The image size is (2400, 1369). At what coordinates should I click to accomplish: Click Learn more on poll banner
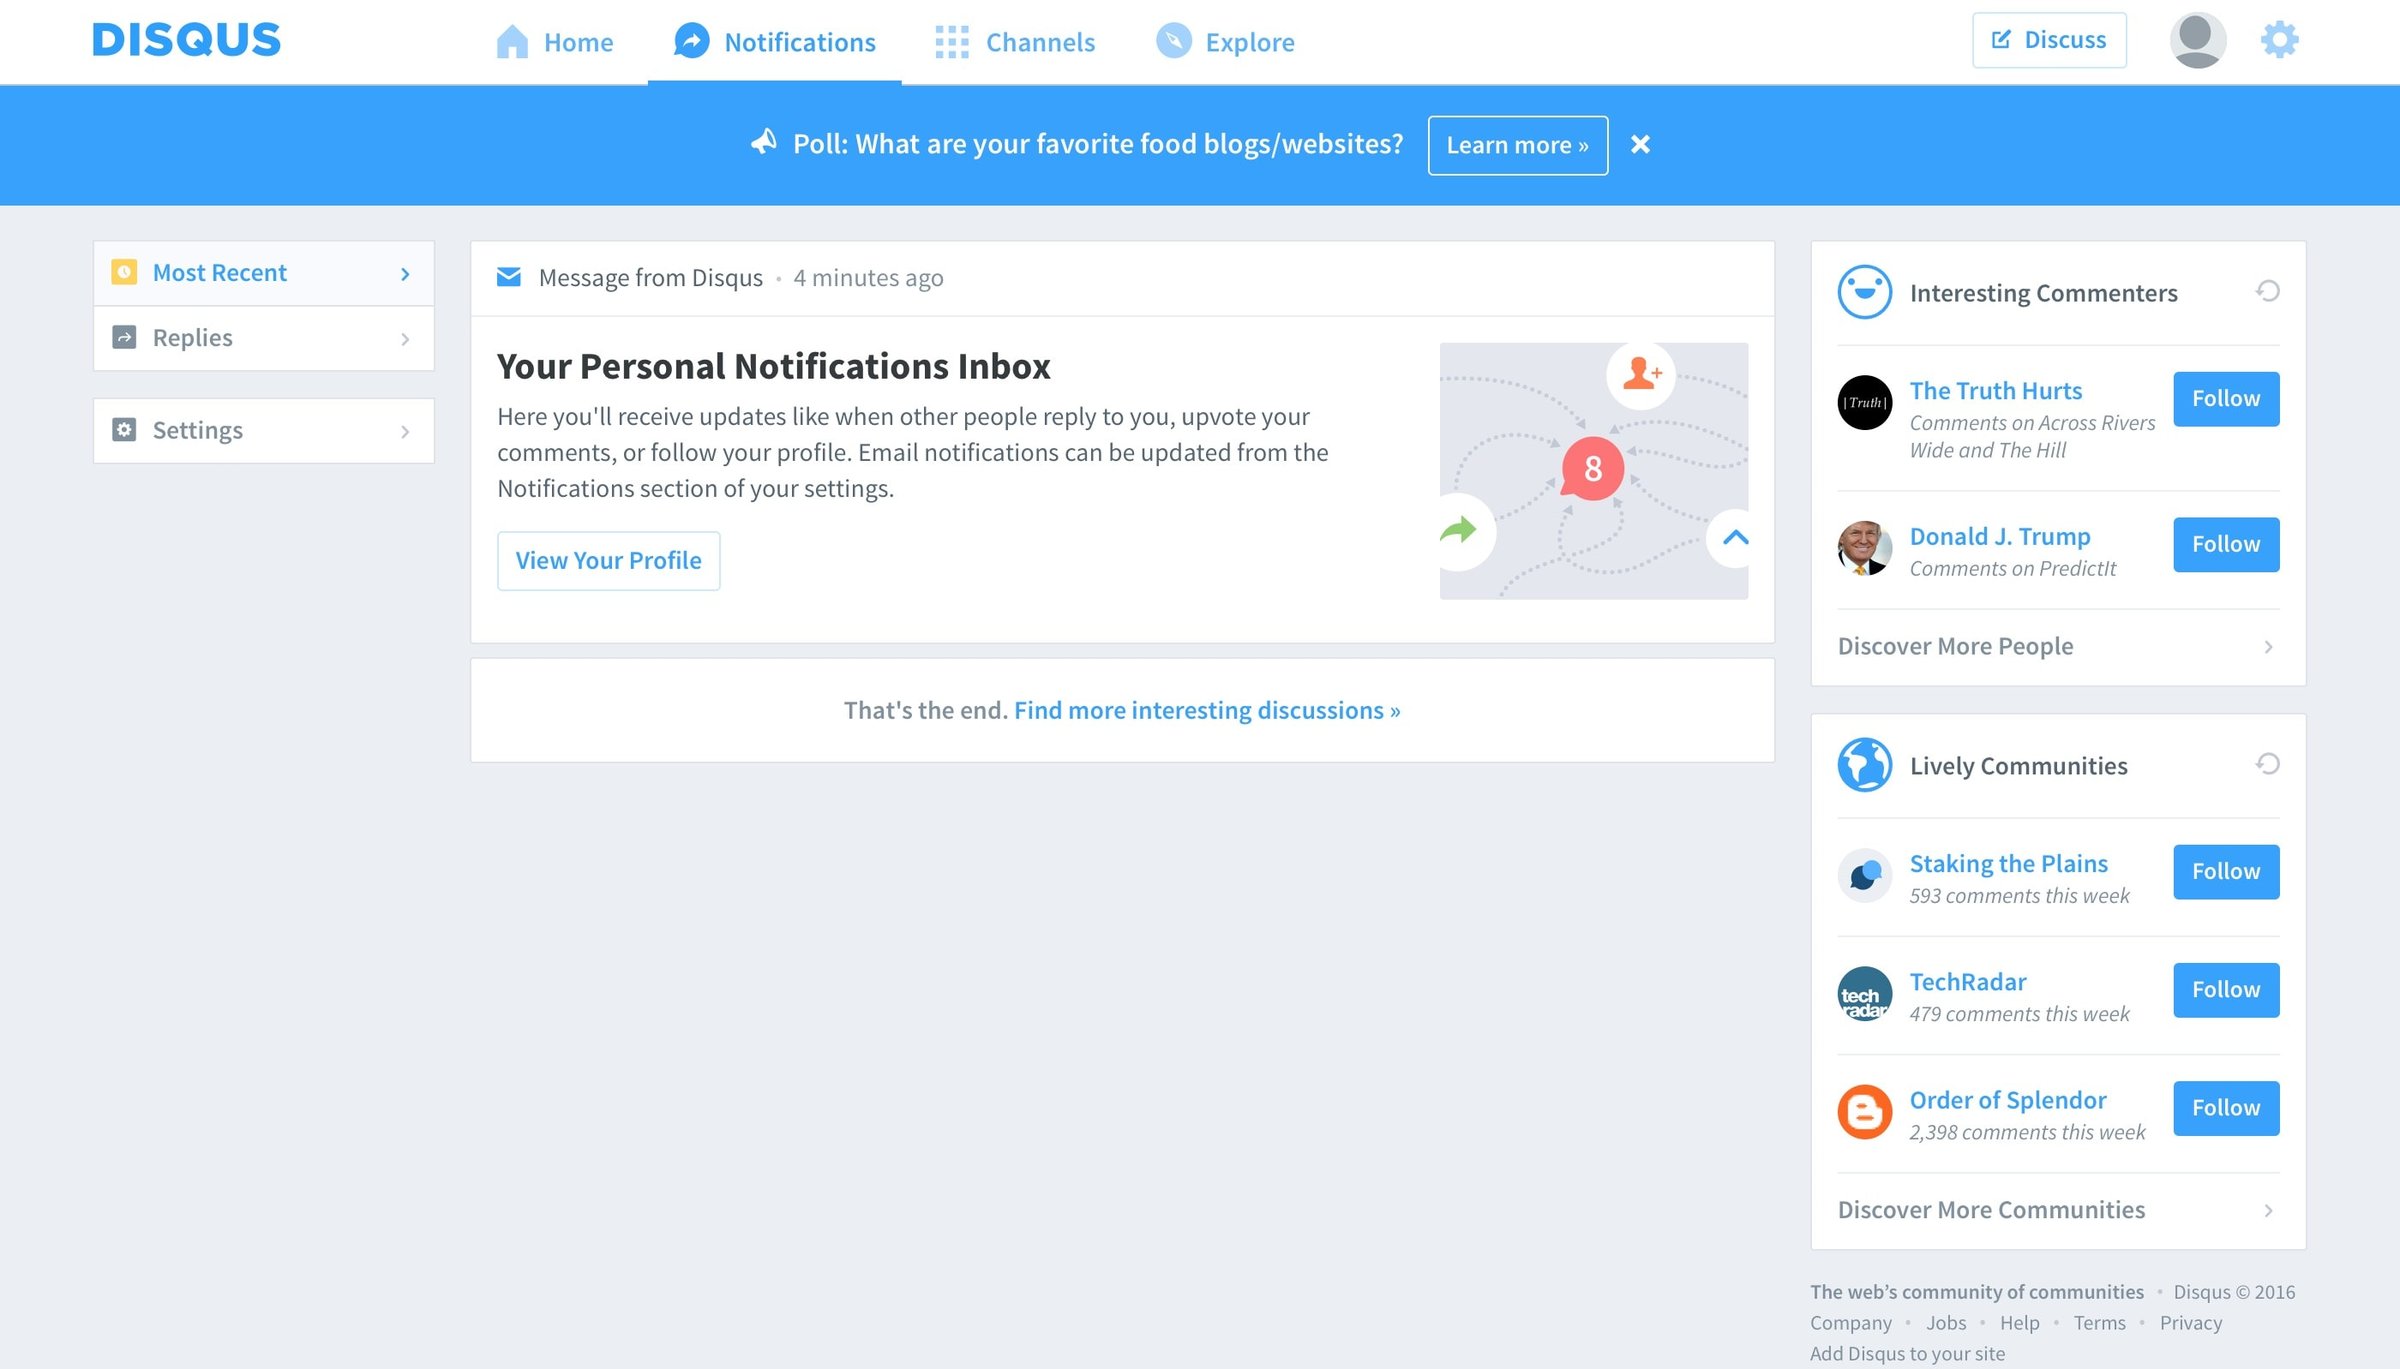[1518, 145]
